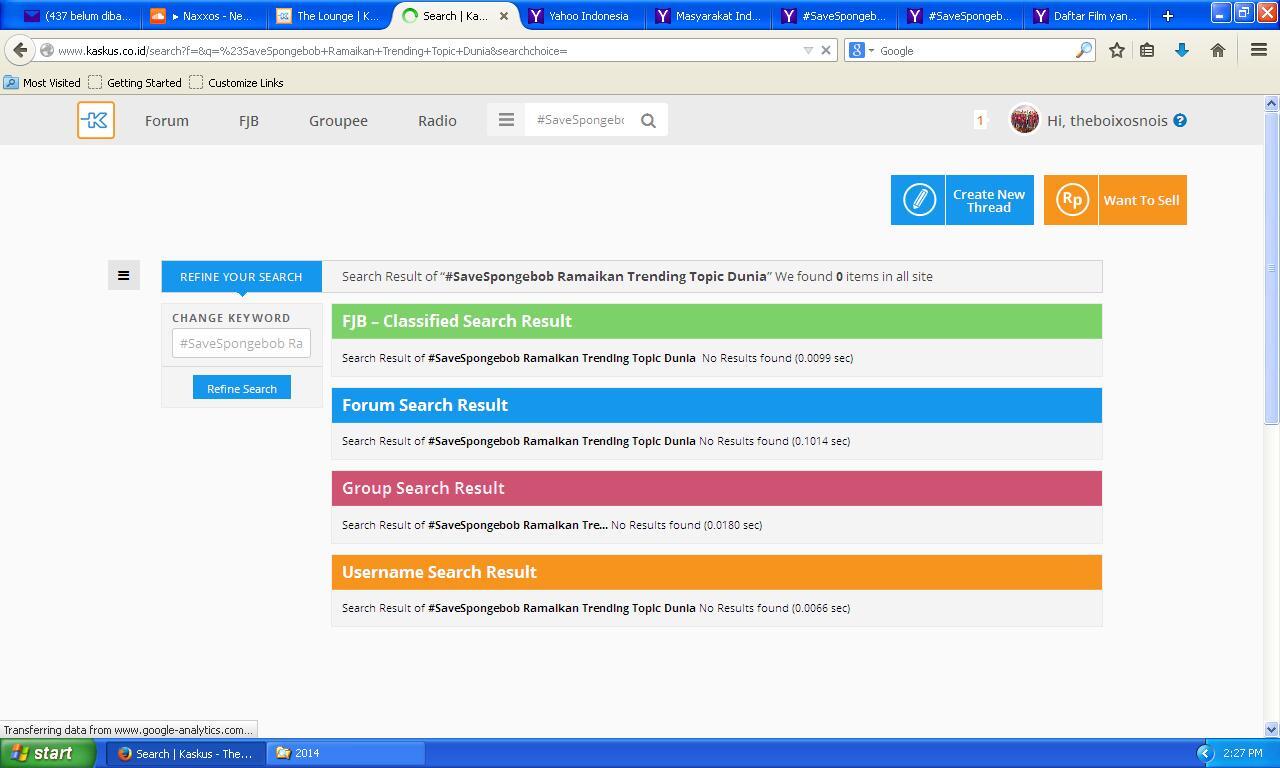Viewport: 1280px width, 768px height.
Task: Open the bookmarks list icon
Action: click(1147, 50)
